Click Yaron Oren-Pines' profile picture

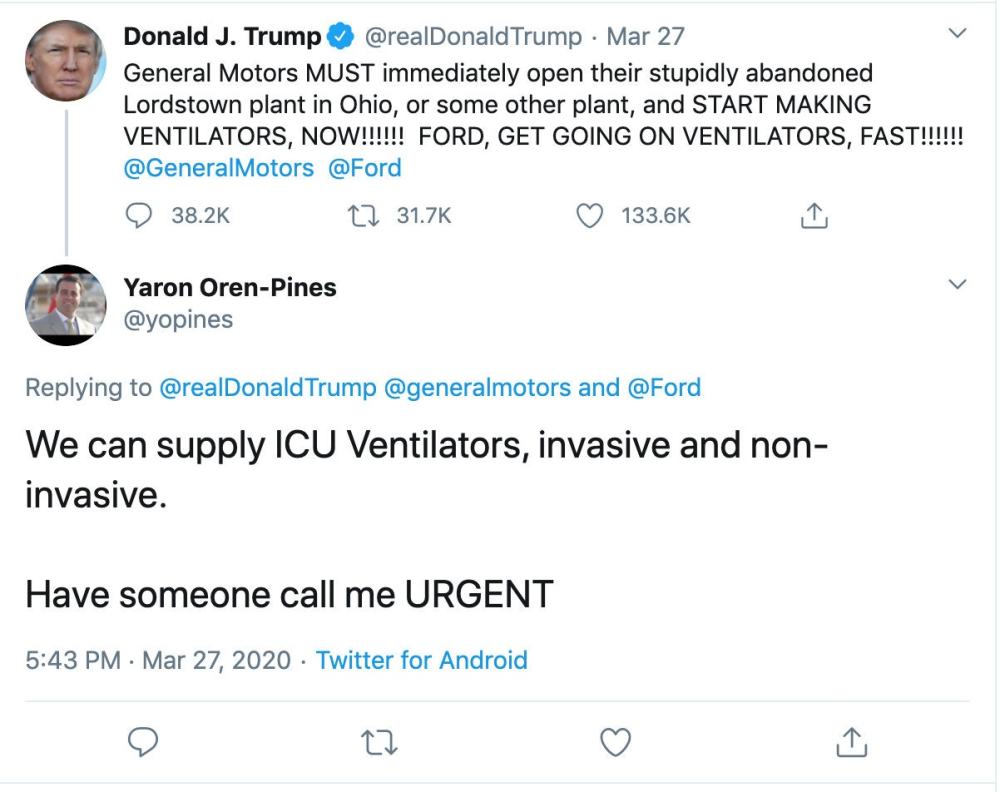(65, 305)
